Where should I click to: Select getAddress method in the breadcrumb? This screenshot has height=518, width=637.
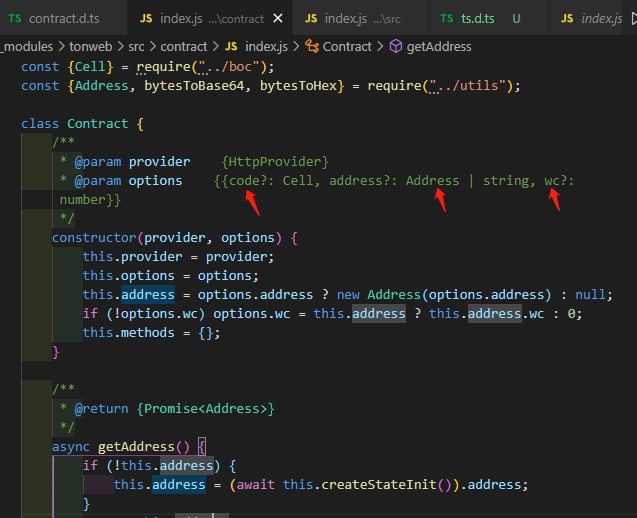pyautogui.click(x=439, y=47)
